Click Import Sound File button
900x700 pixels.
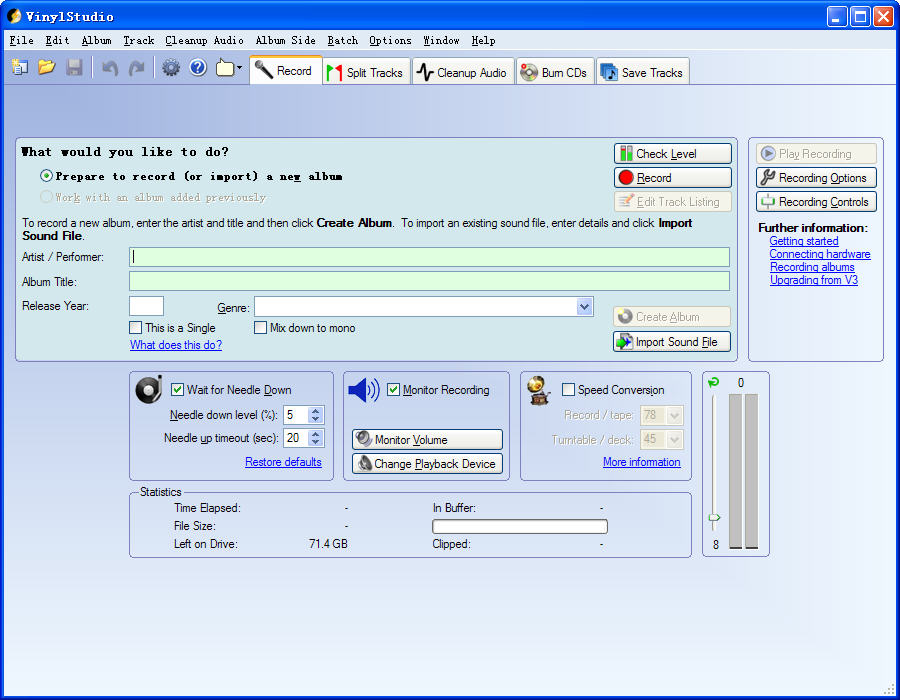tap(672, 342)
